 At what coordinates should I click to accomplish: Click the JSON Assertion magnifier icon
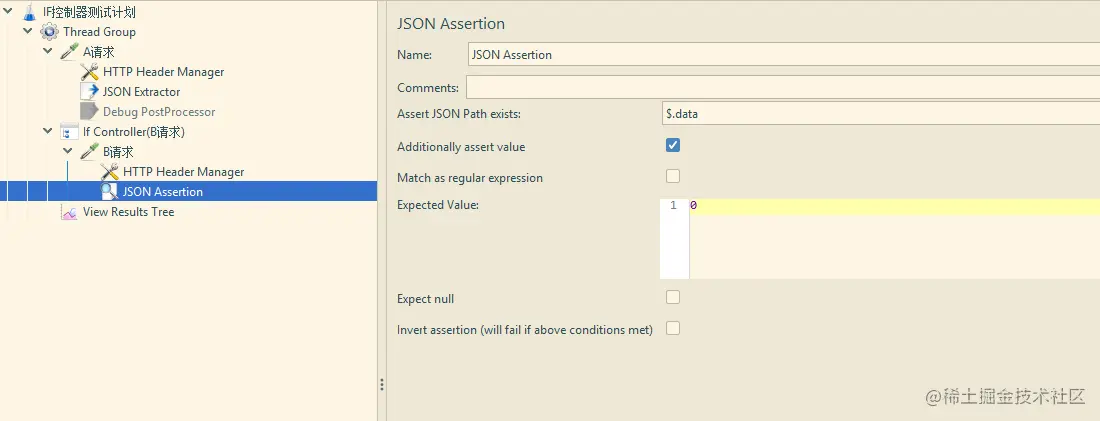coord(109,192)
